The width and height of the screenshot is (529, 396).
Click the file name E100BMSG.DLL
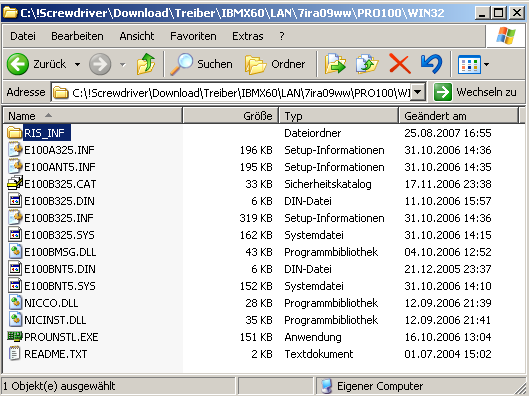(x=60, y=252)
